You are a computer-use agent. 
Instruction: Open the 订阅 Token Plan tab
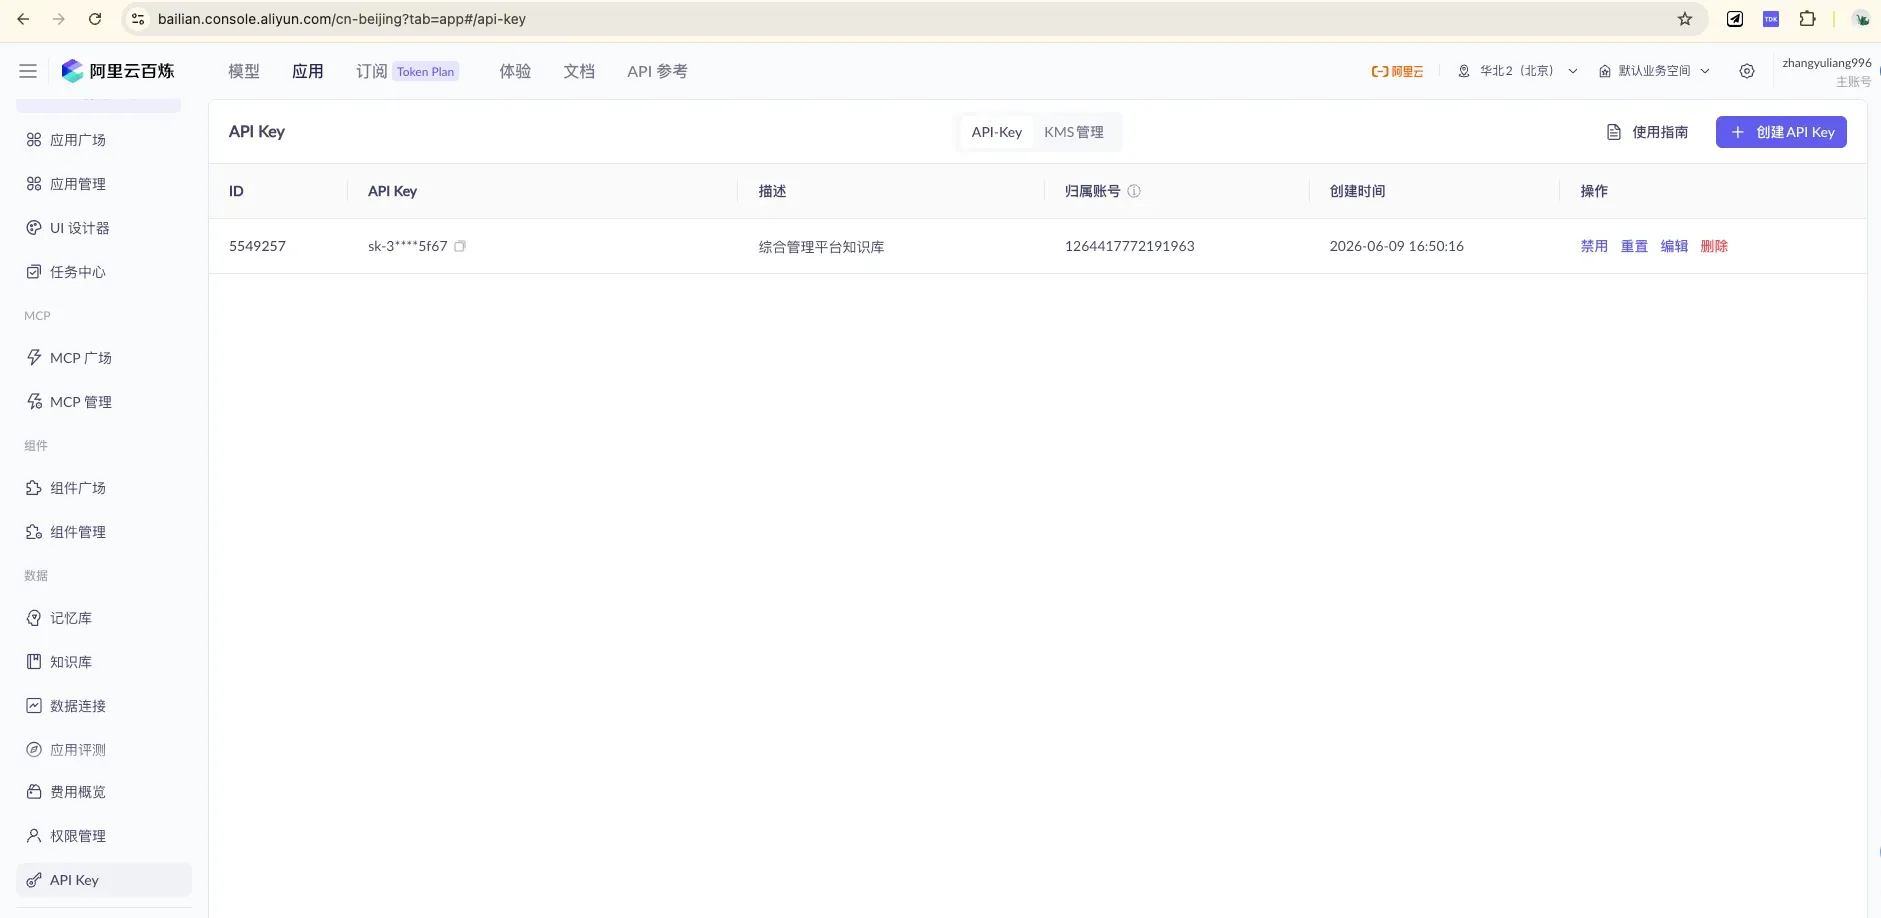coord(407,71)
